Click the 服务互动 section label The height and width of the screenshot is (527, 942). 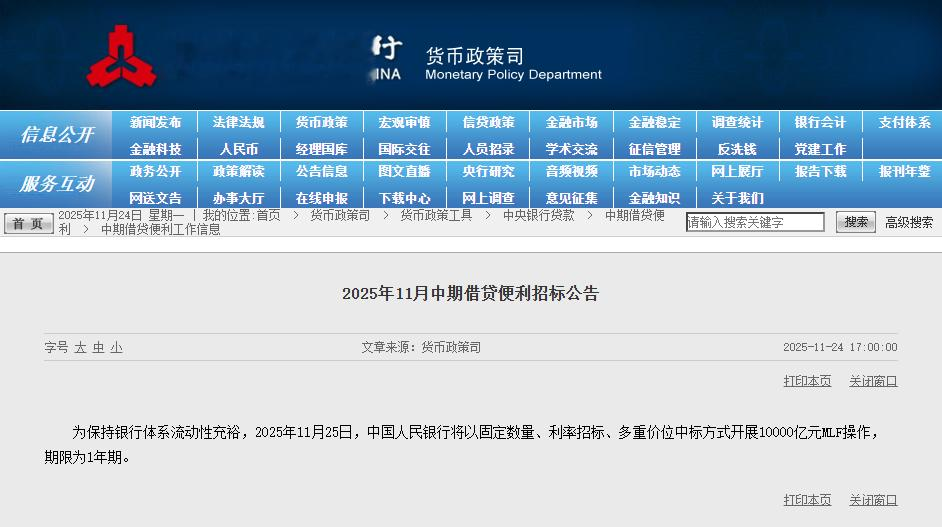(x=56, y=184)
